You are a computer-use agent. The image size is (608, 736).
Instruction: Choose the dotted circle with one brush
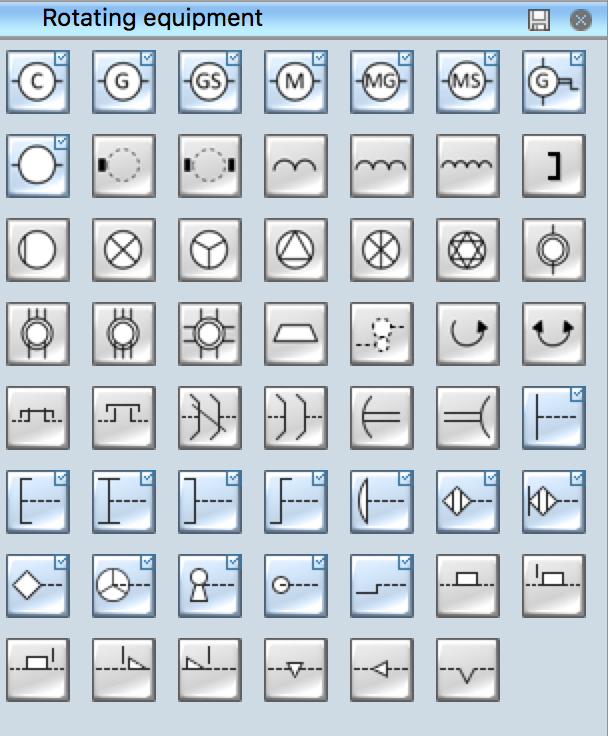(124, 166)
